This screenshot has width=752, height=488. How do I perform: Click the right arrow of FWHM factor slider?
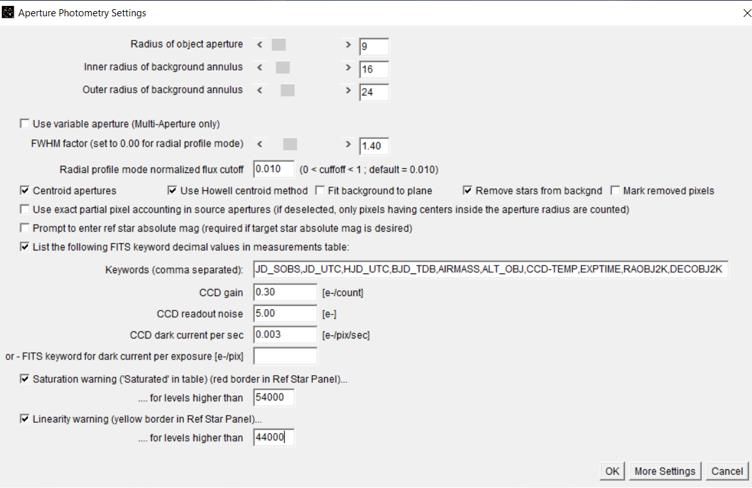click(348, 145)
